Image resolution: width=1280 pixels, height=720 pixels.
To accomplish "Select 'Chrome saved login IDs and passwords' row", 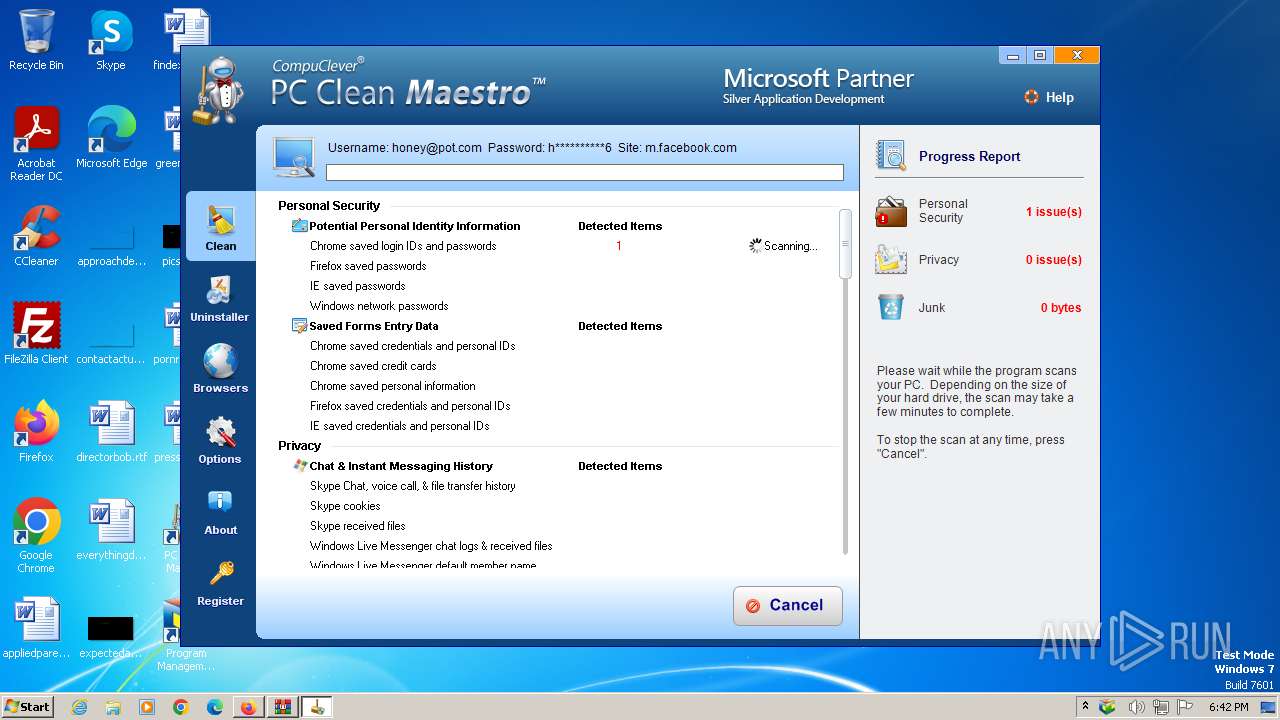I will coord(403,246).
